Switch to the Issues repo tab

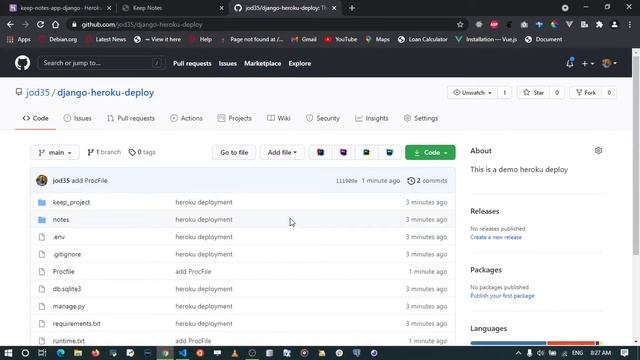(x=78, y=118)
